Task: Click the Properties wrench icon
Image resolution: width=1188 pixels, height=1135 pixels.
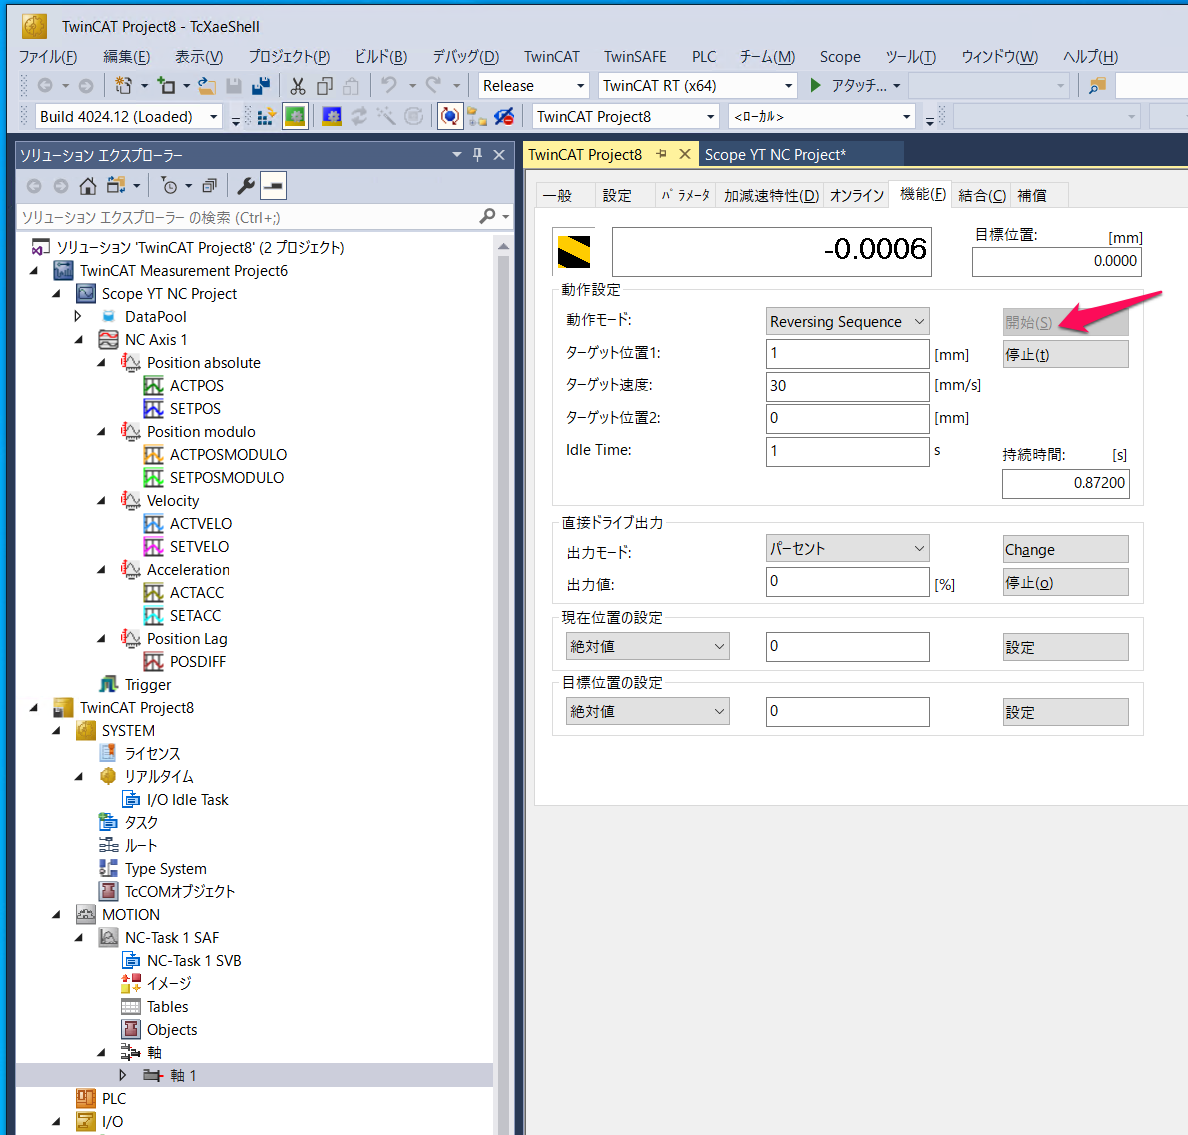Action: (x=245, y=186)
